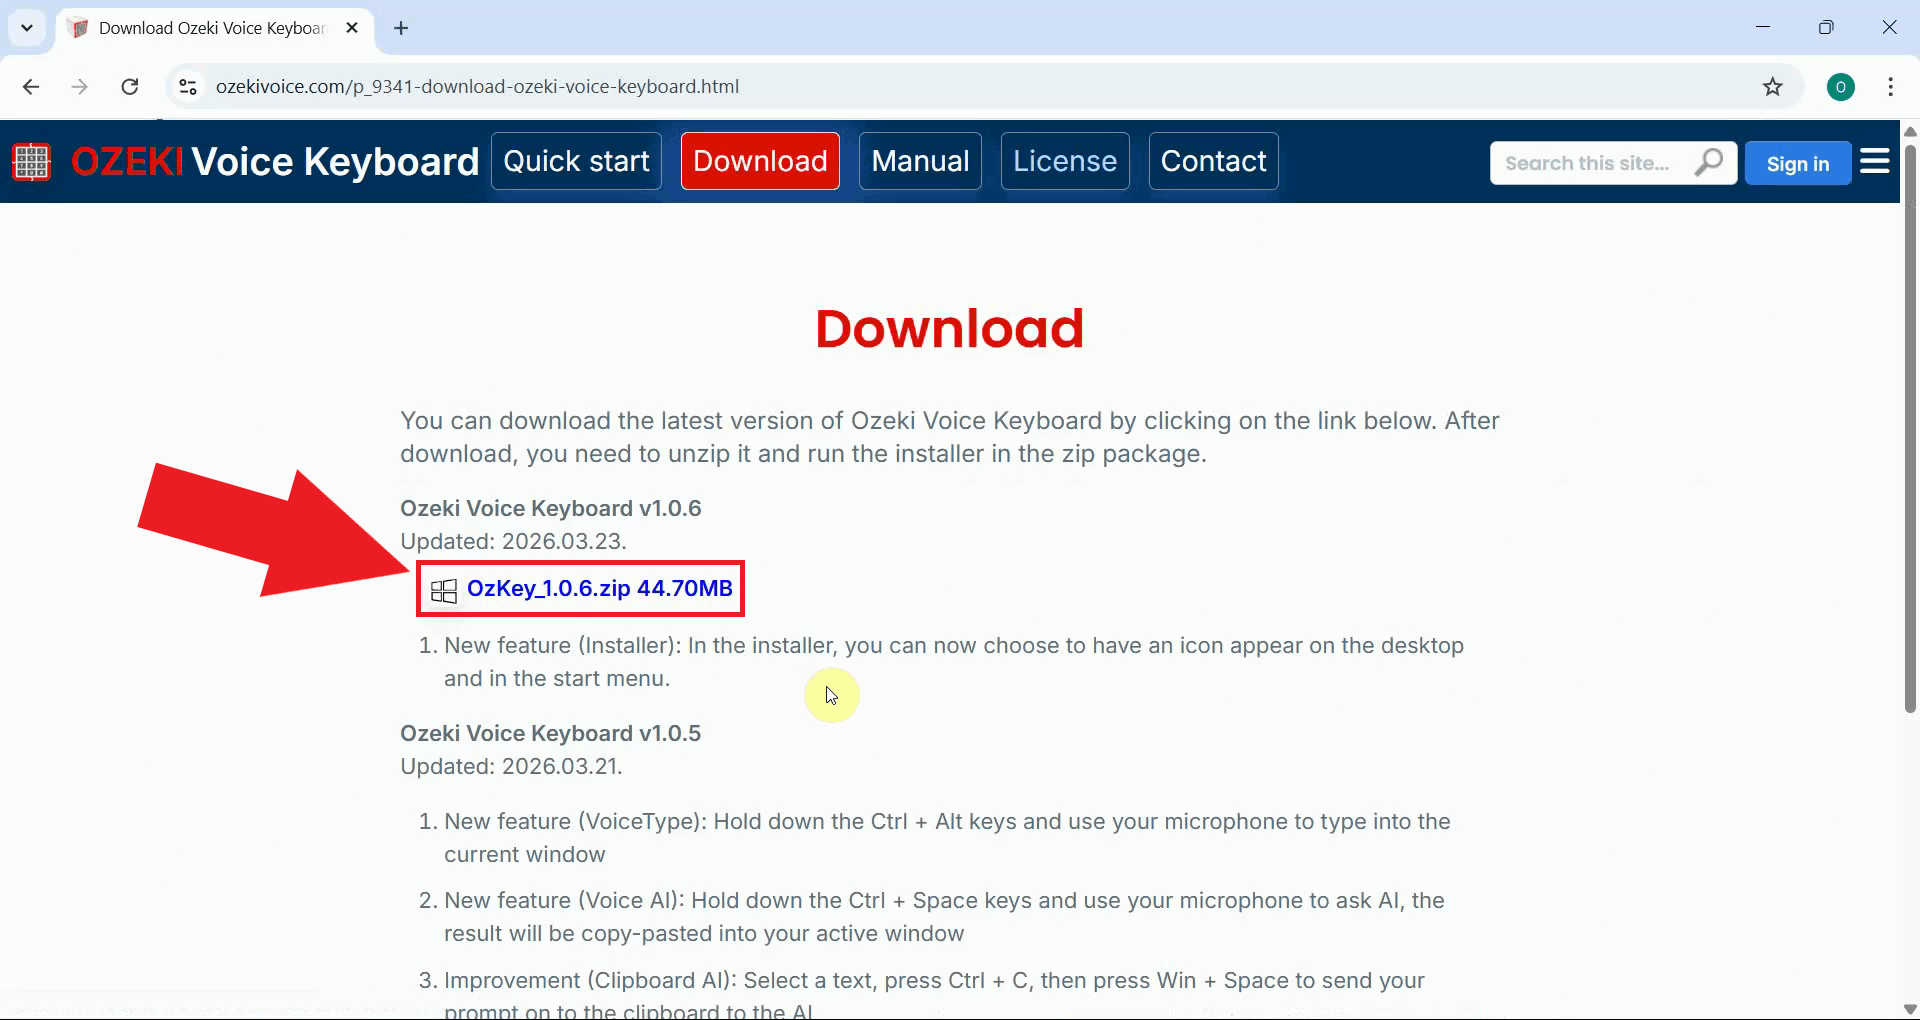The height and width of the screenshot is (1020, 1920).
Task: Click the OZEKI Voice Keyboard title link
Action: point(275,161)
